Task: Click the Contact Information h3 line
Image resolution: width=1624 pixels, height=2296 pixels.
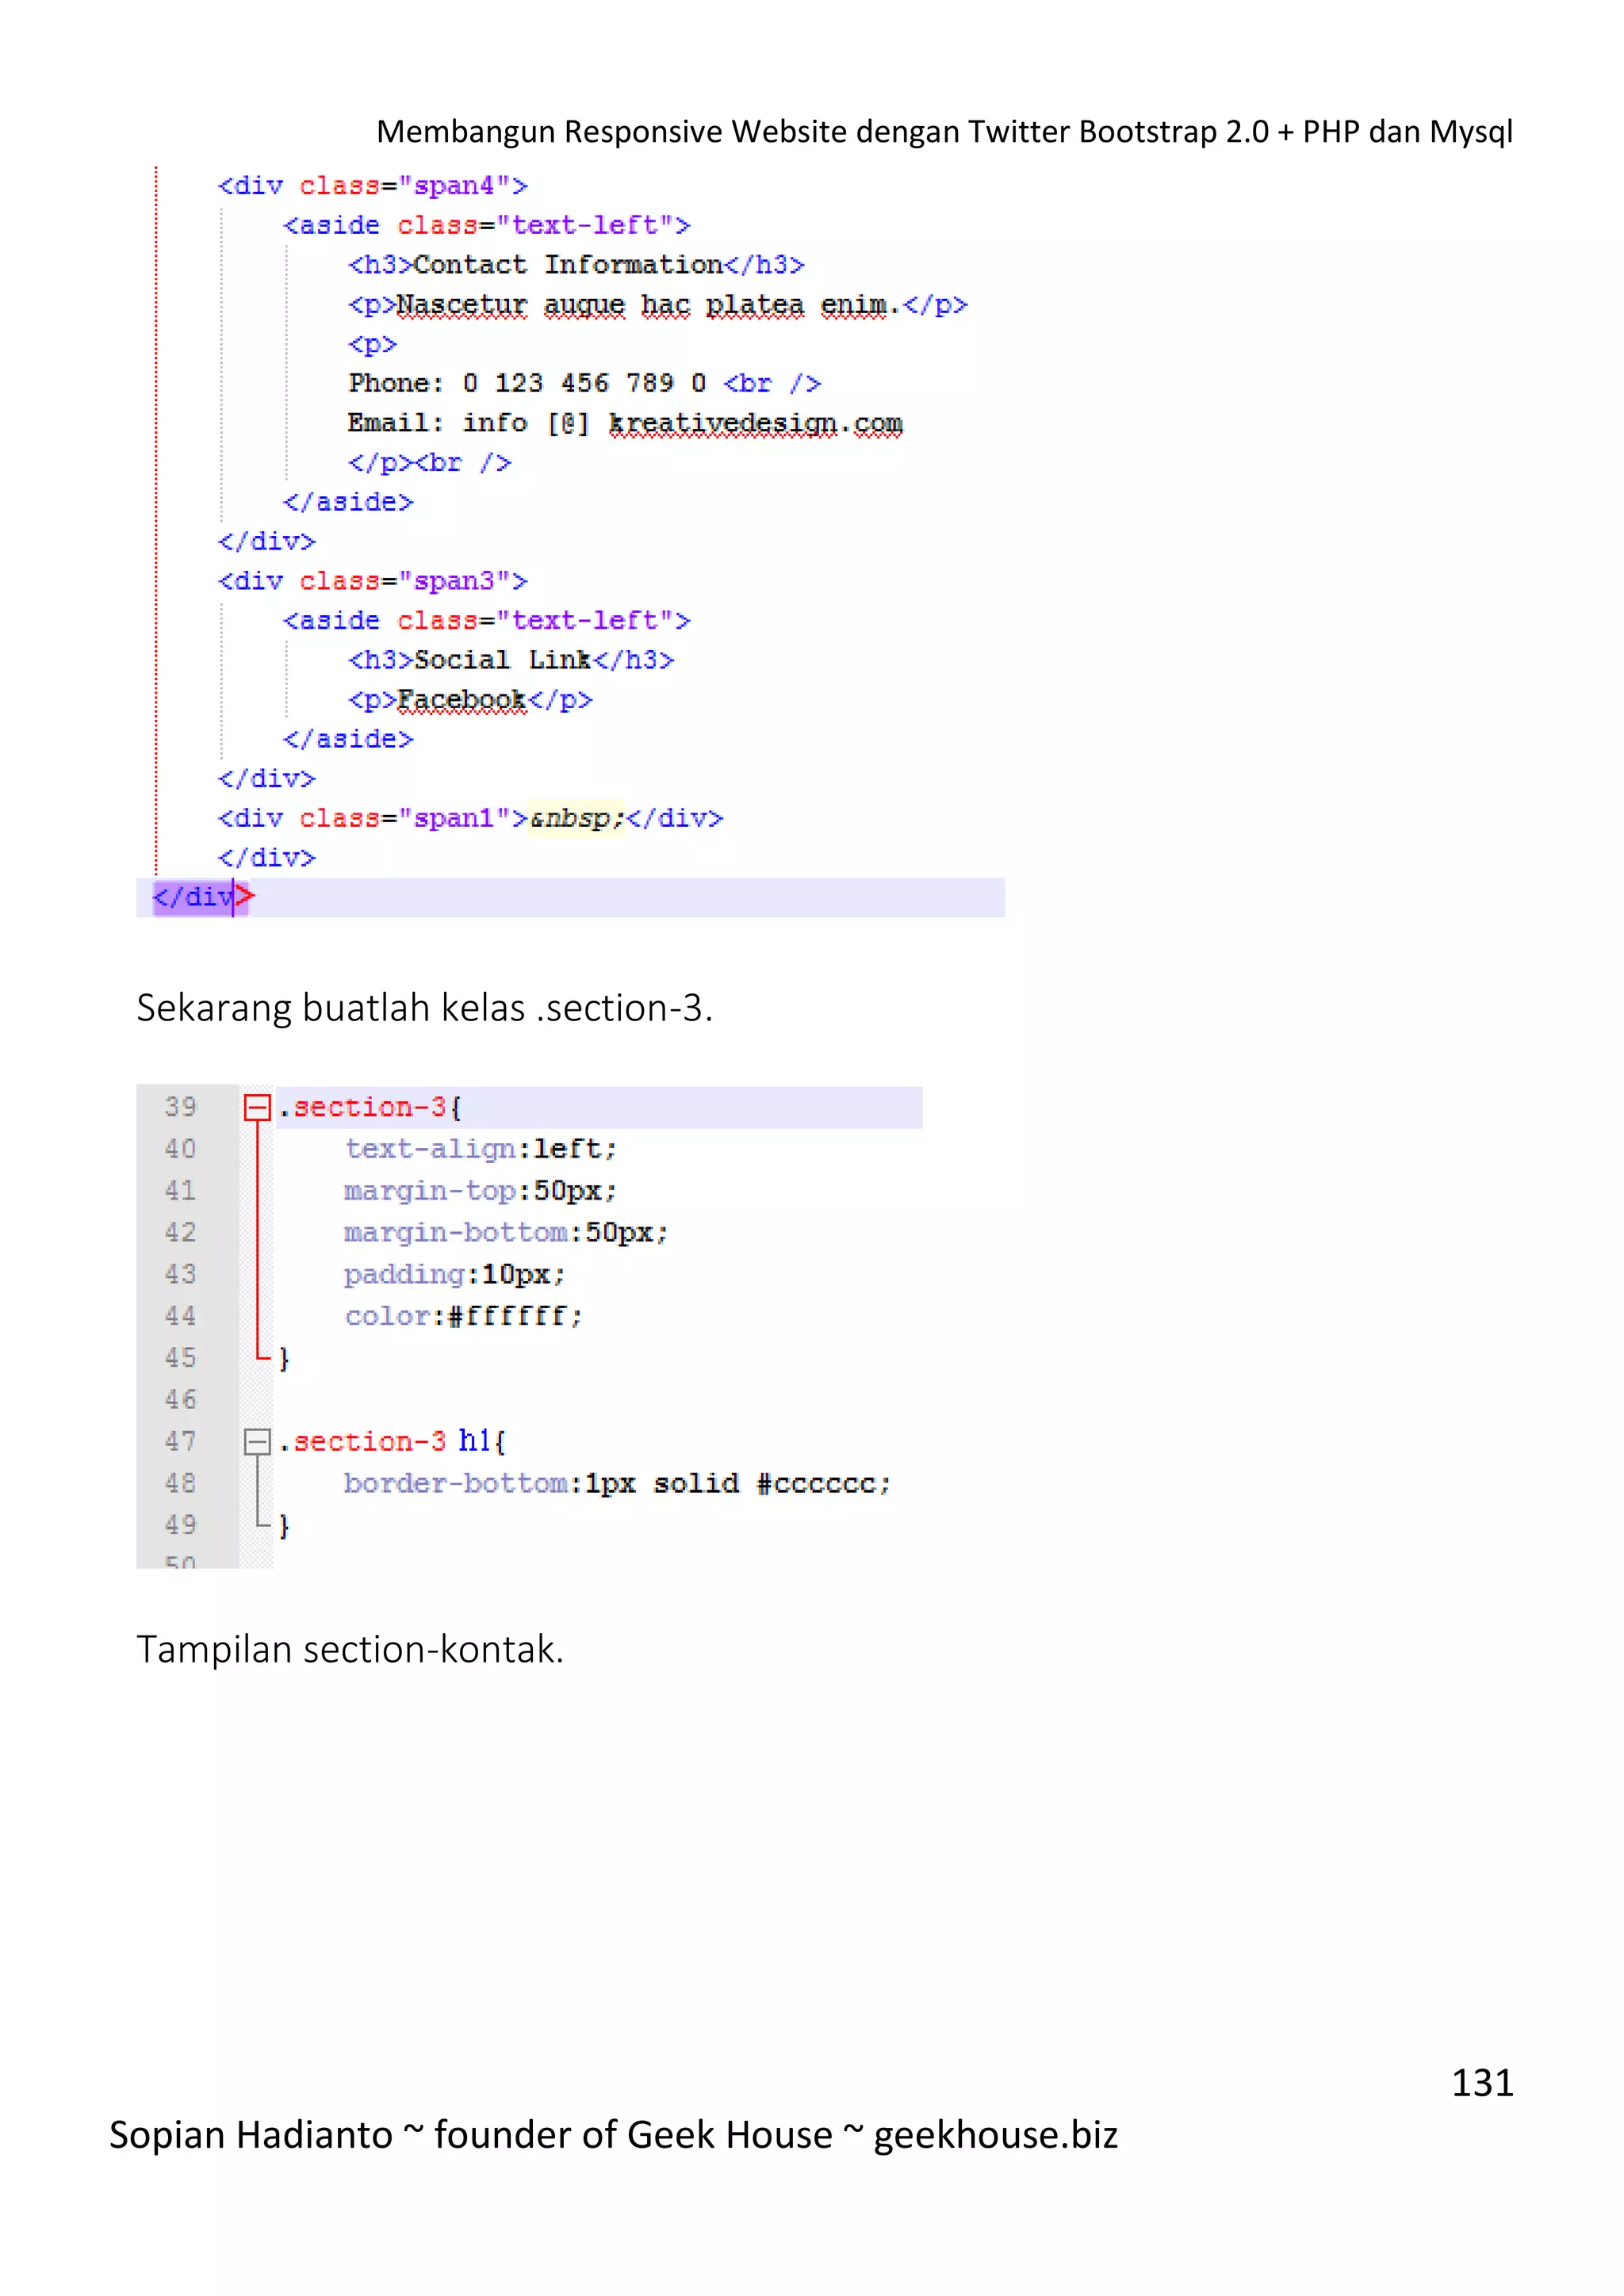Action: [x=576, y=265]
